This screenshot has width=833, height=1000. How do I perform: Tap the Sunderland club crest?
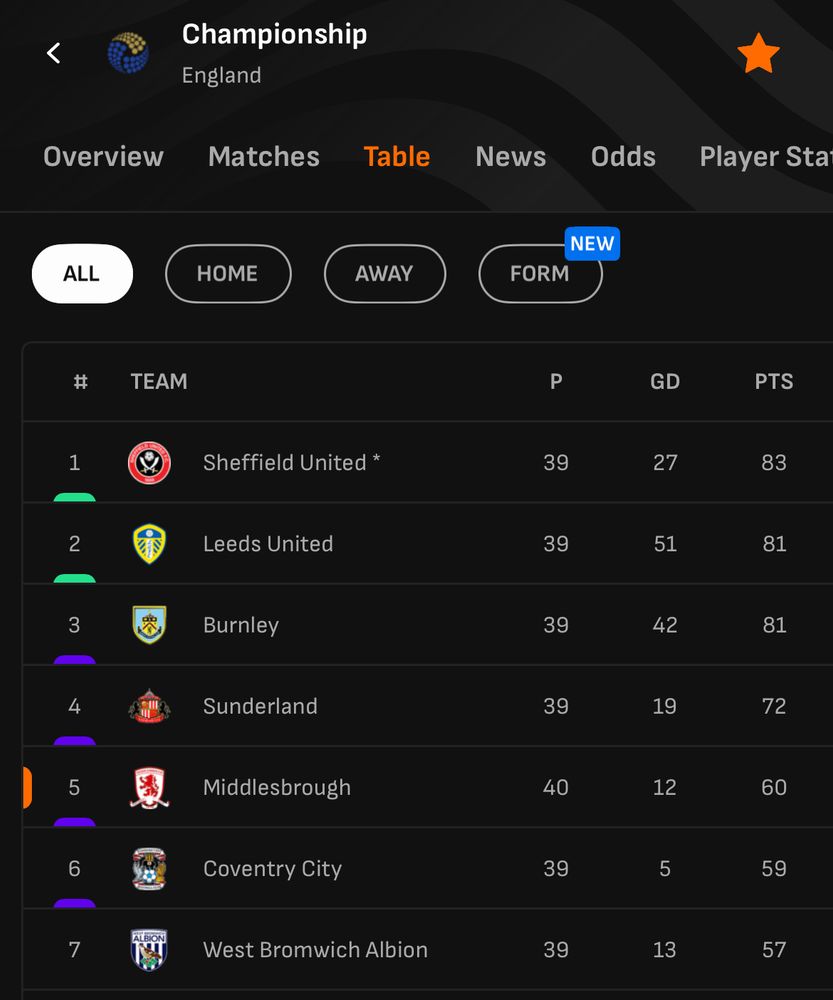149,706
